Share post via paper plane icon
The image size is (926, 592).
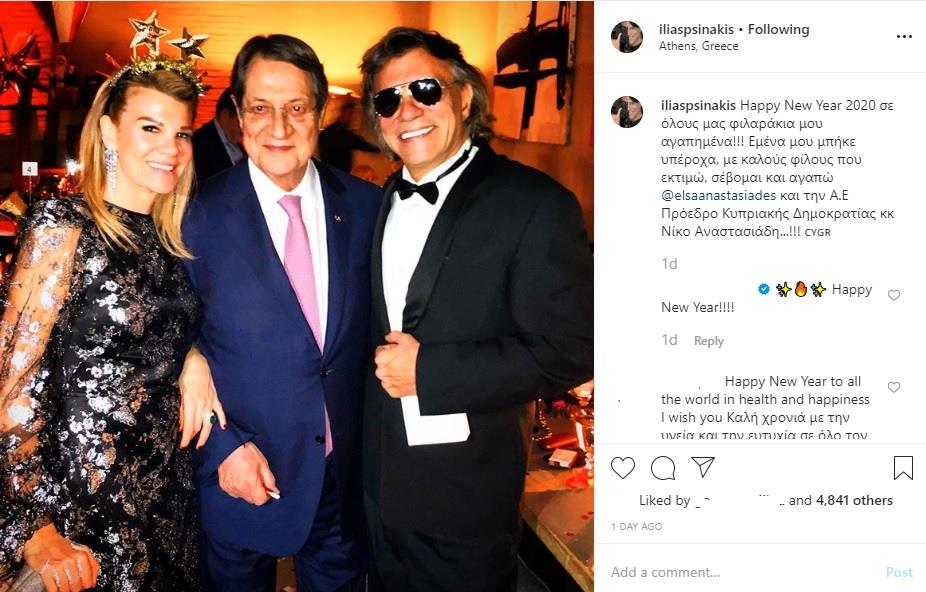click(703, 467)
